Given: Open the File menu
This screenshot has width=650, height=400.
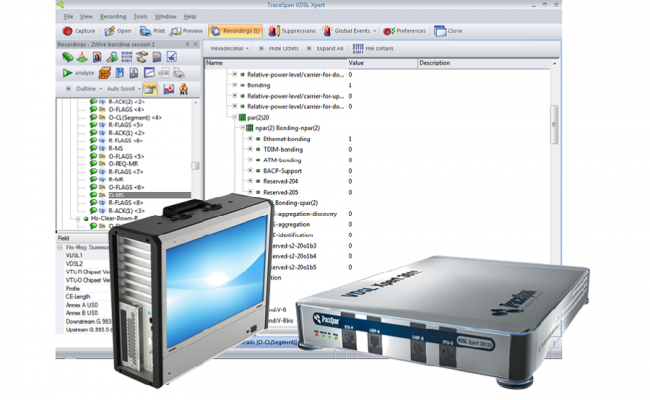Looking at the screenshot, I should tap(68, 17).
